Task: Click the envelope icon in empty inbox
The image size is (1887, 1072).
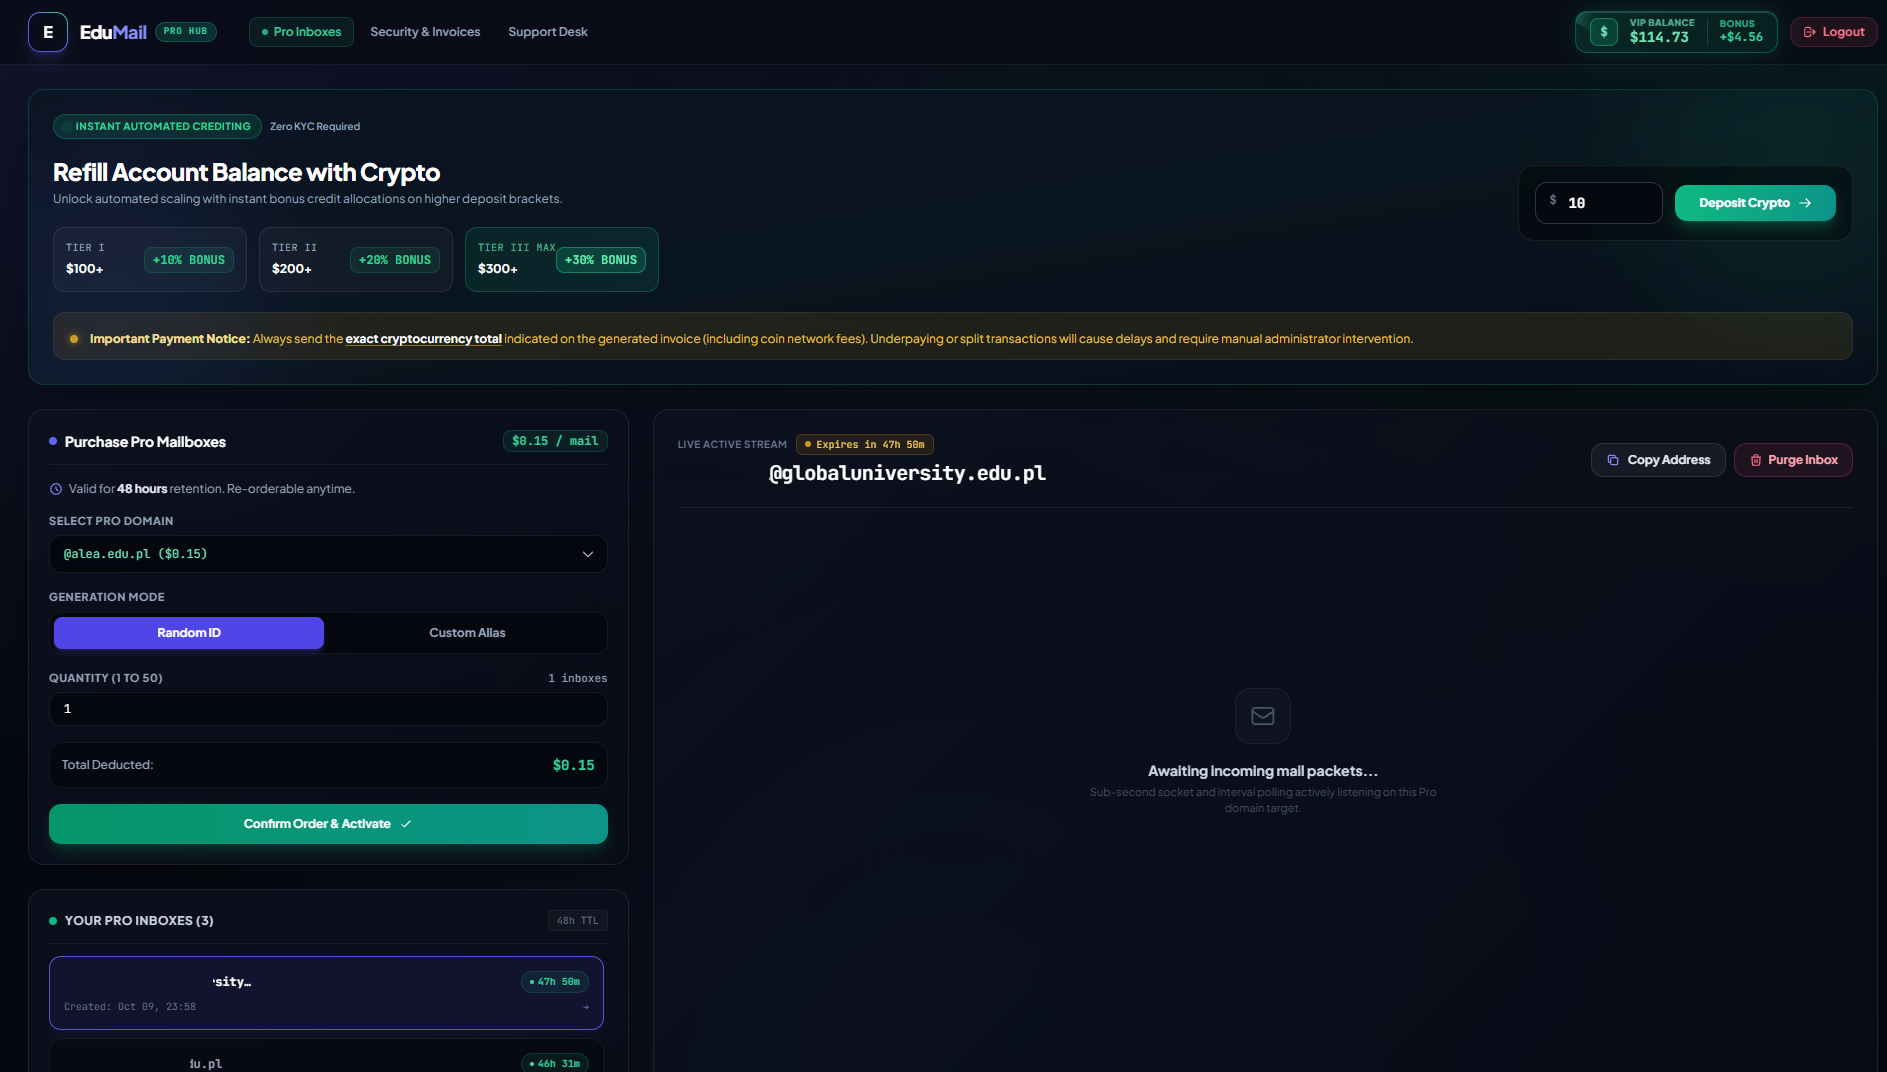Action: [1263, 716]
